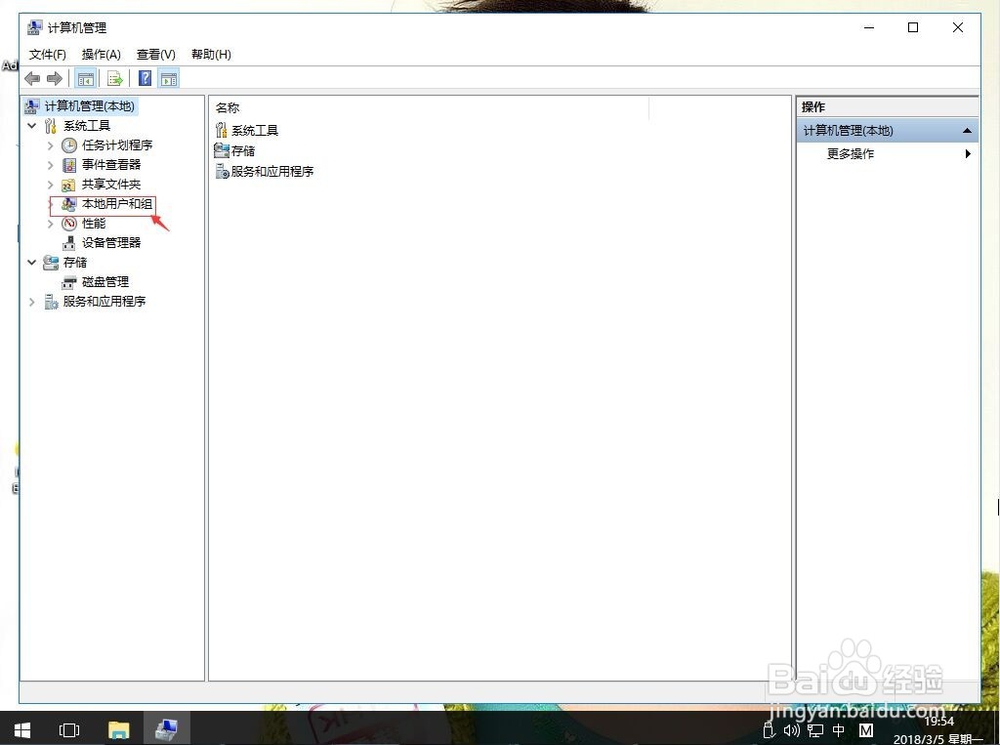Click the M input method tray icon
The width and height of the screenshot is (1000, 745).
coord(865,730)
